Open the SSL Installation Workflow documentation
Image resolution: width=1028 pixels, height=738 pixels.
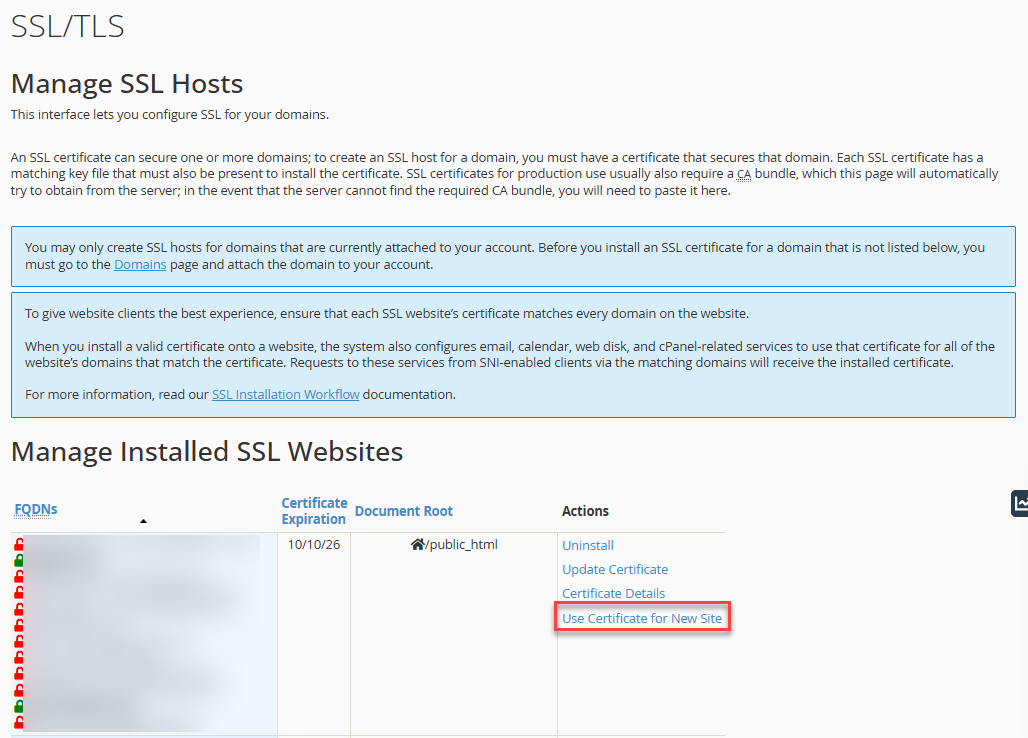[x=285, y=394]
